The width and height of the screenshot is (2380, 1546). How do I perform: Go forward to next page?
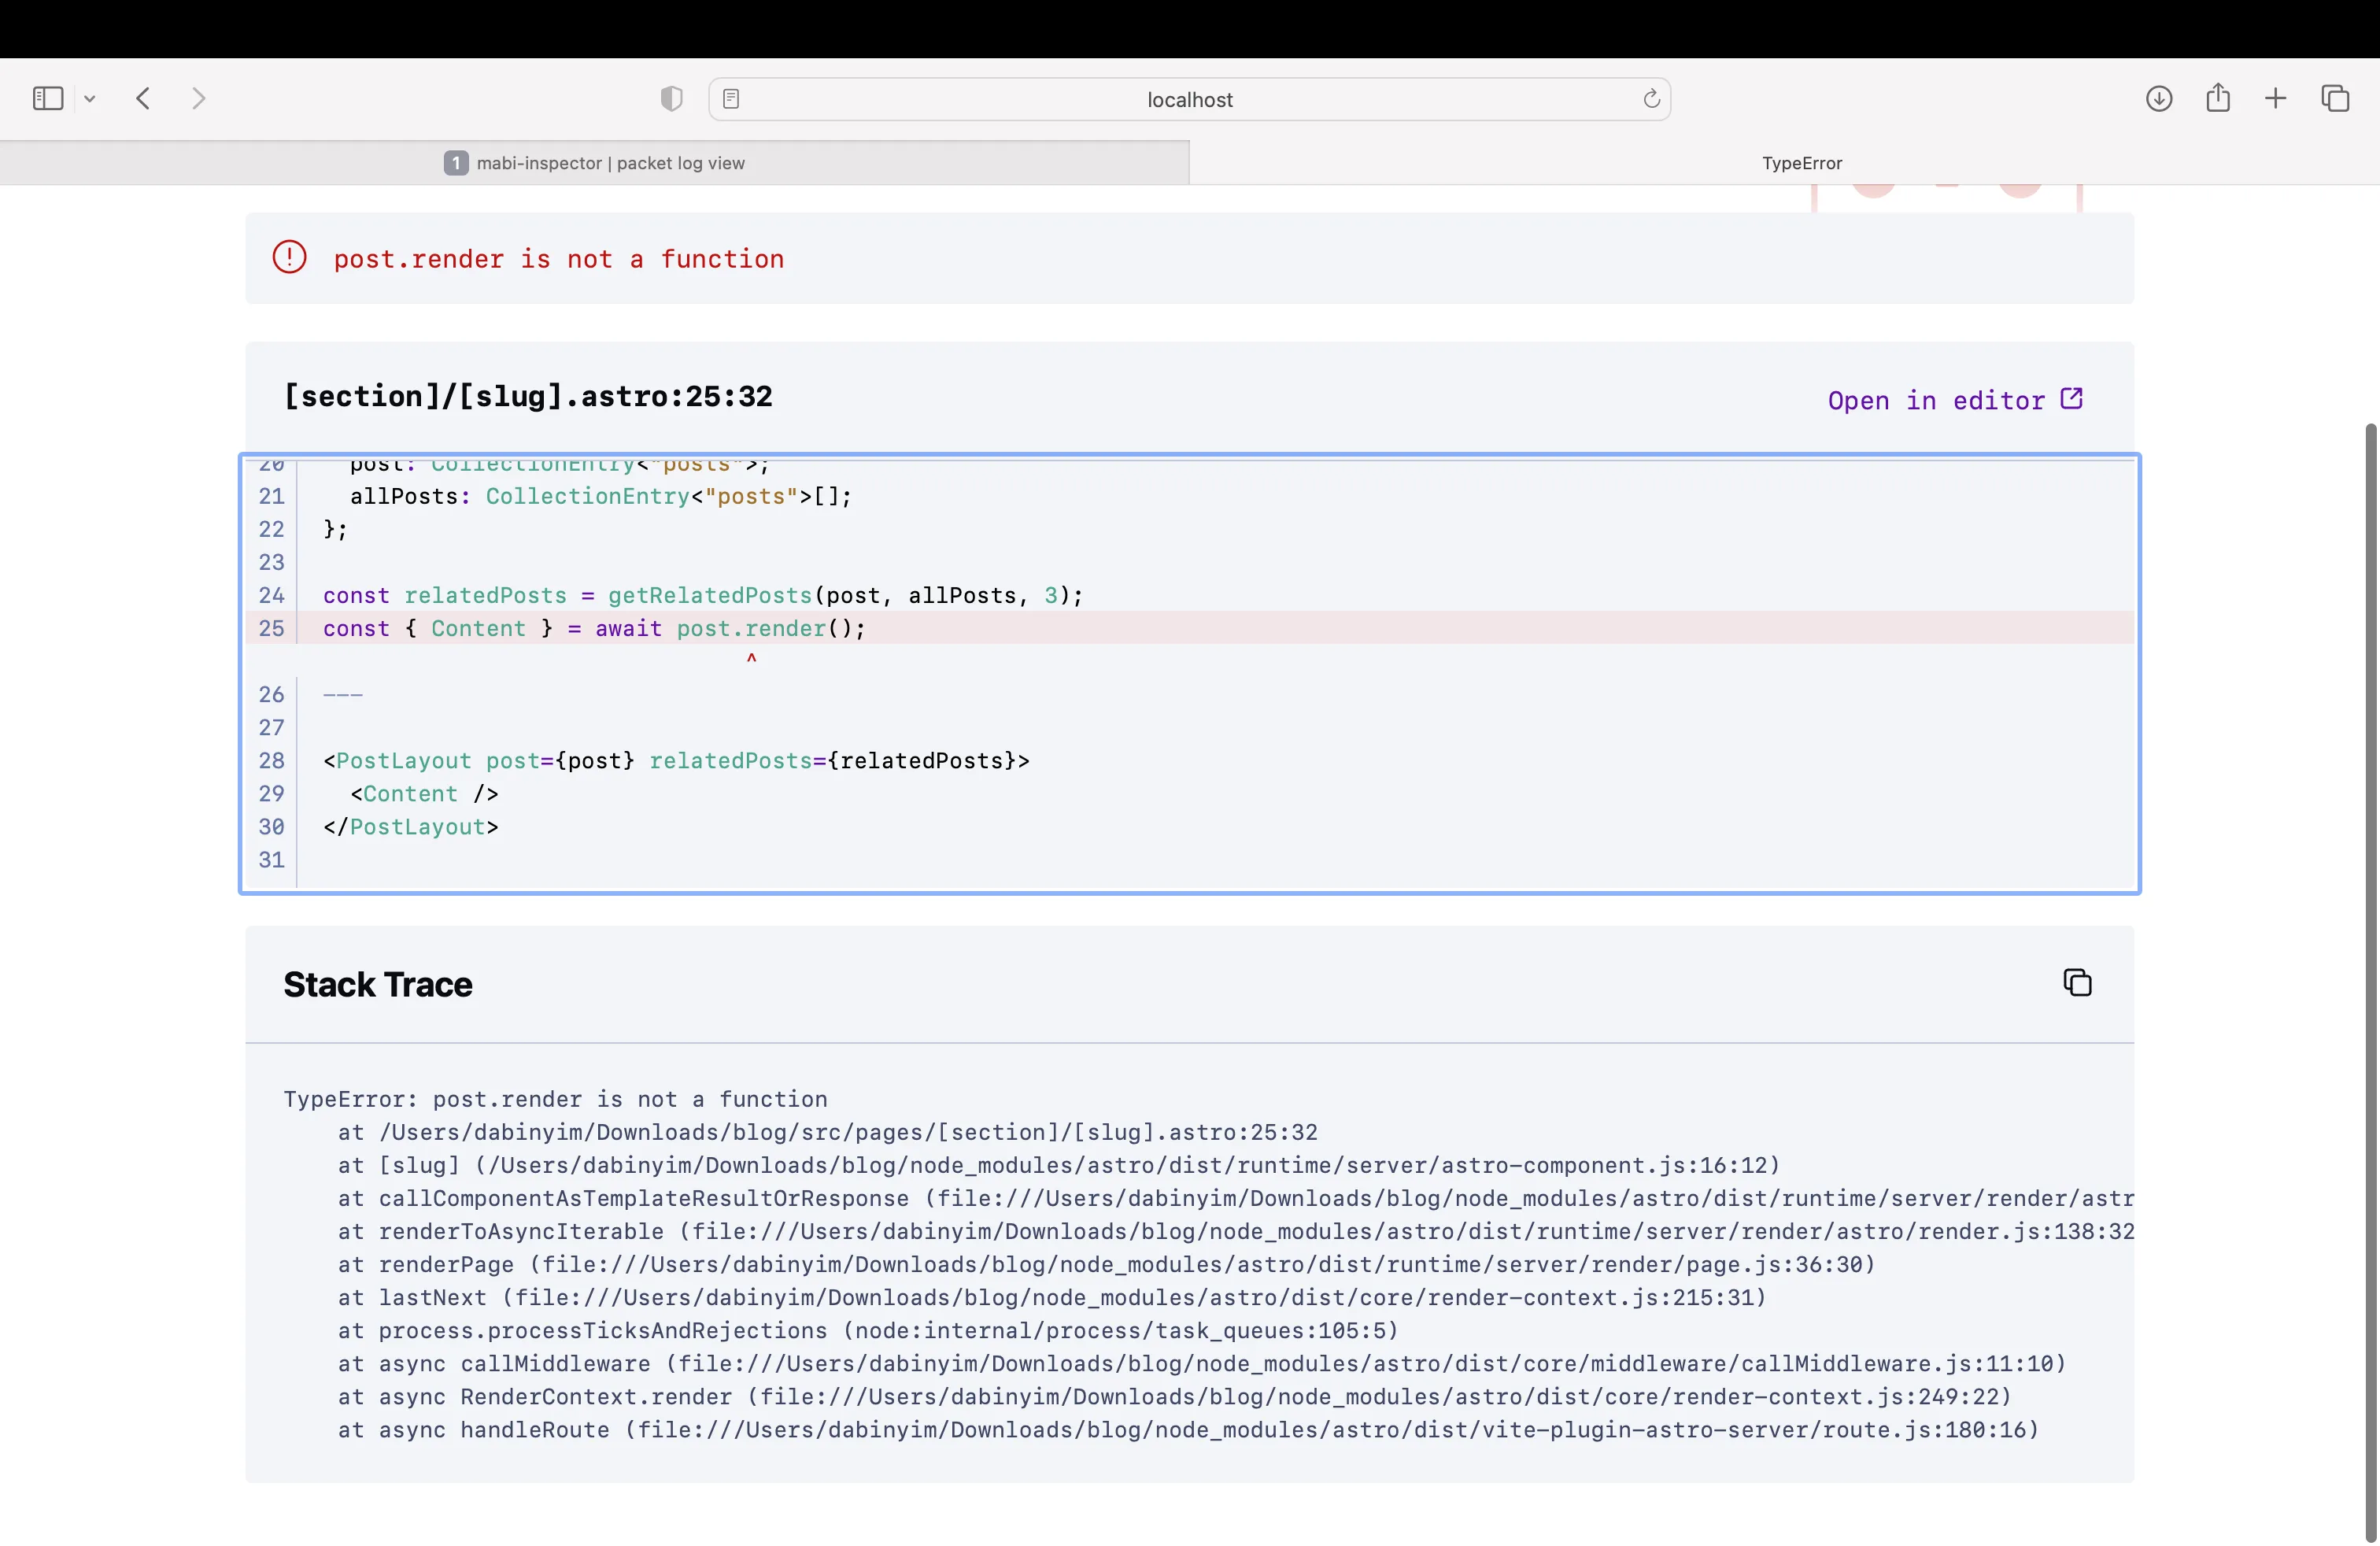pyautogui.click(x=198, y=98)
